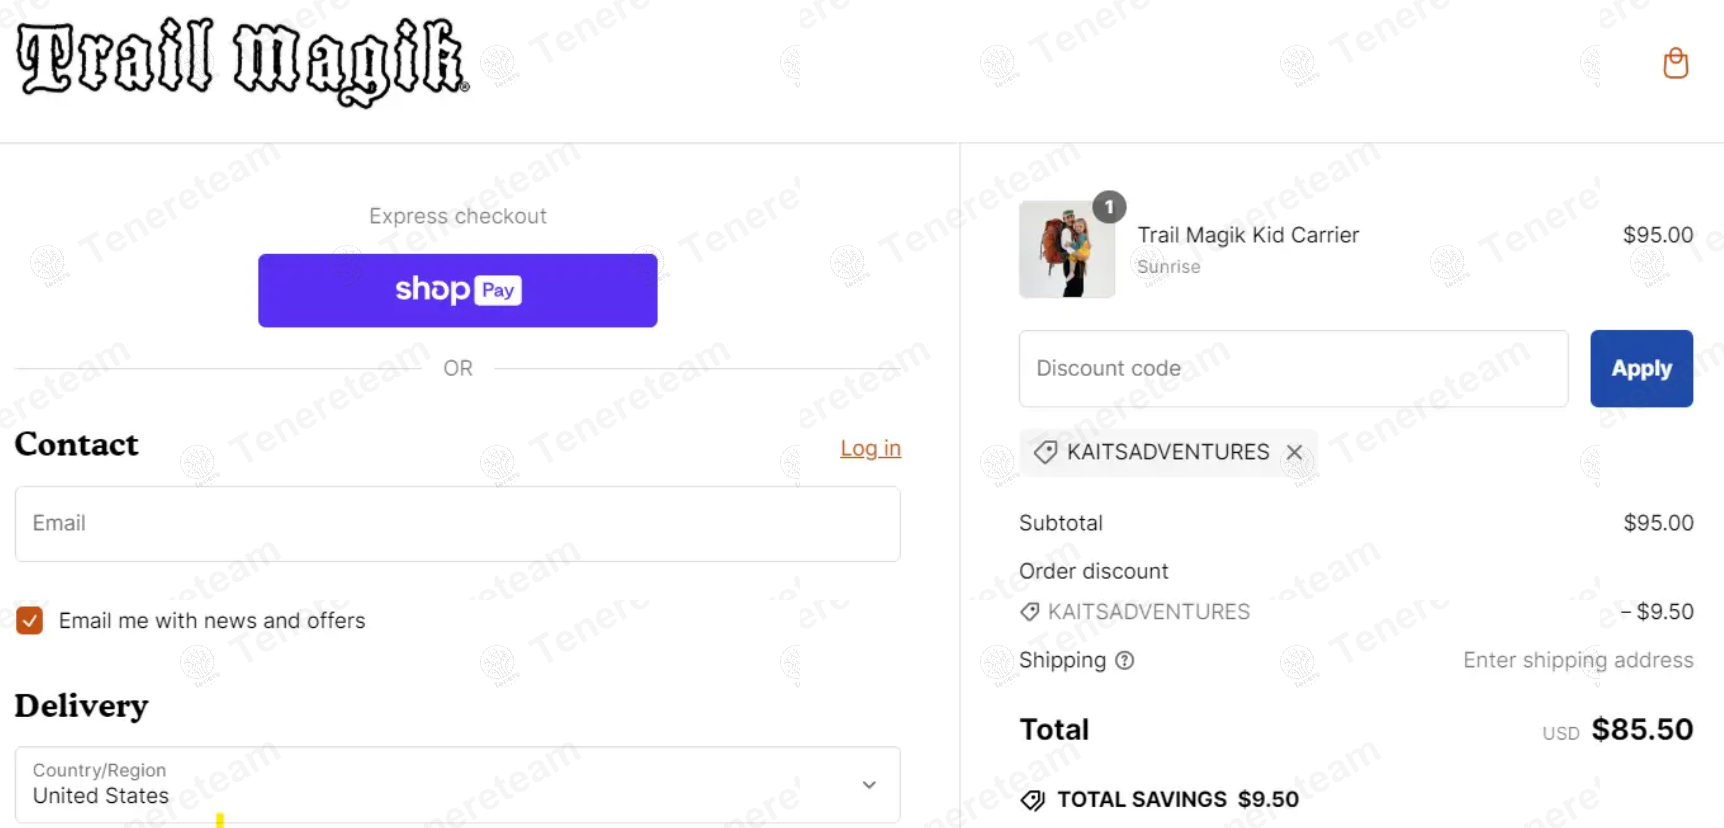Uncheck Email me with news and offers
The width and height of the screenshot is (1724, 828).
(30, 621)
